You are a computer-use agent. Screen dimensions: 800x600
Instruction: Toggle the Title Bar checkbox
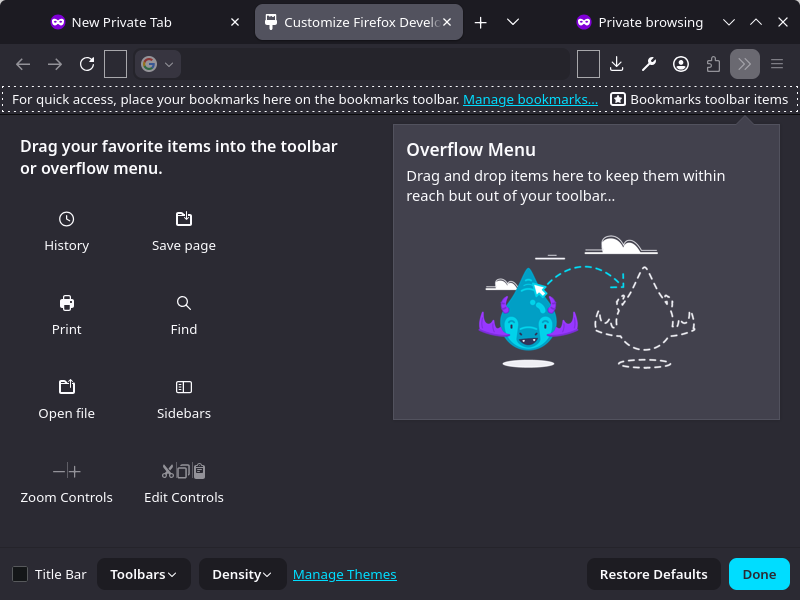(19, 574)
